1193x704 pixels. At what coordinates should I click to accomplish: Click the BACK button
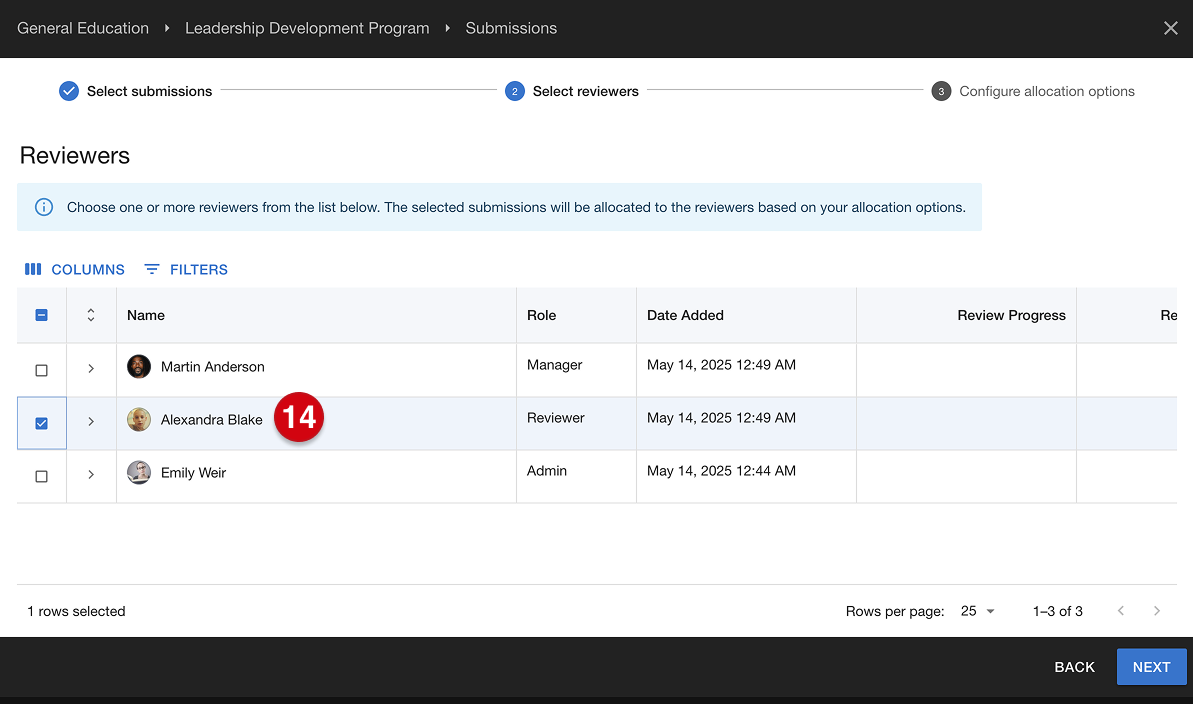1074,667
